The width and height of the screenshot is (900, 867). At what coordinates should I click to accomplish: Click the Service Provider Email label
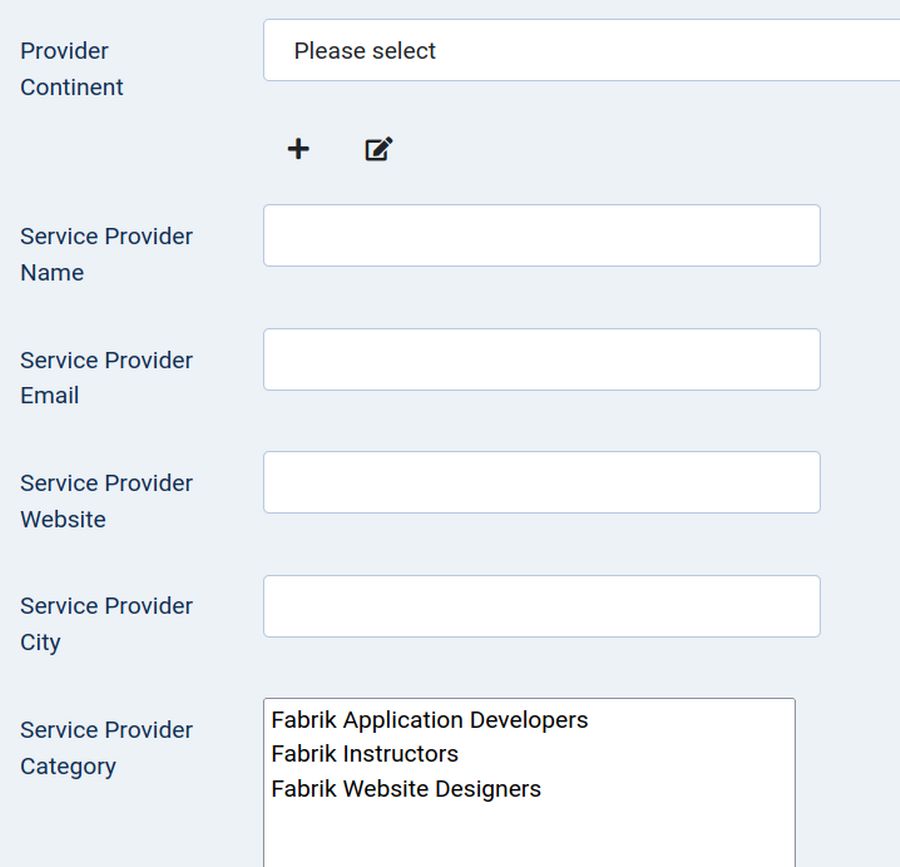coord(106,377)
